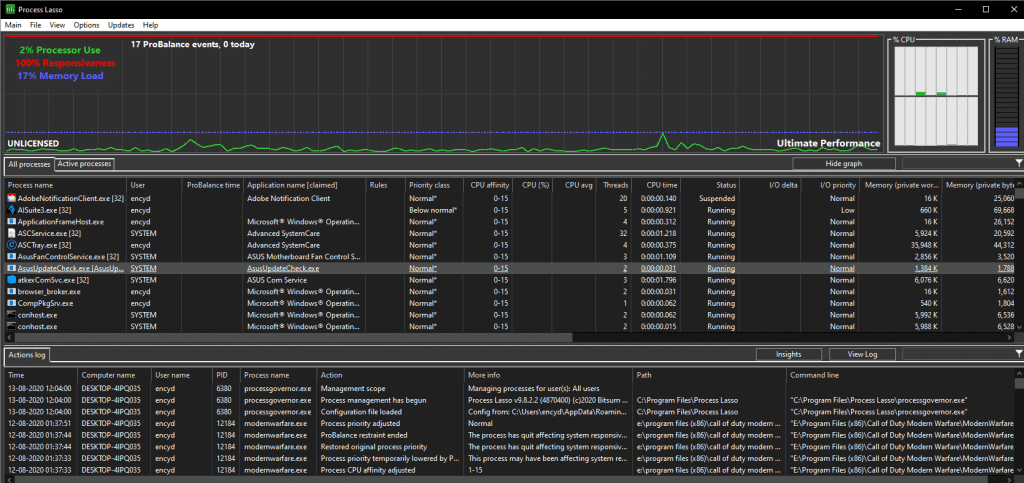This screenshot has width=1024, height=483.
Task: Click the AISuite3.exe process icon
Action: [x=11, y=210]
